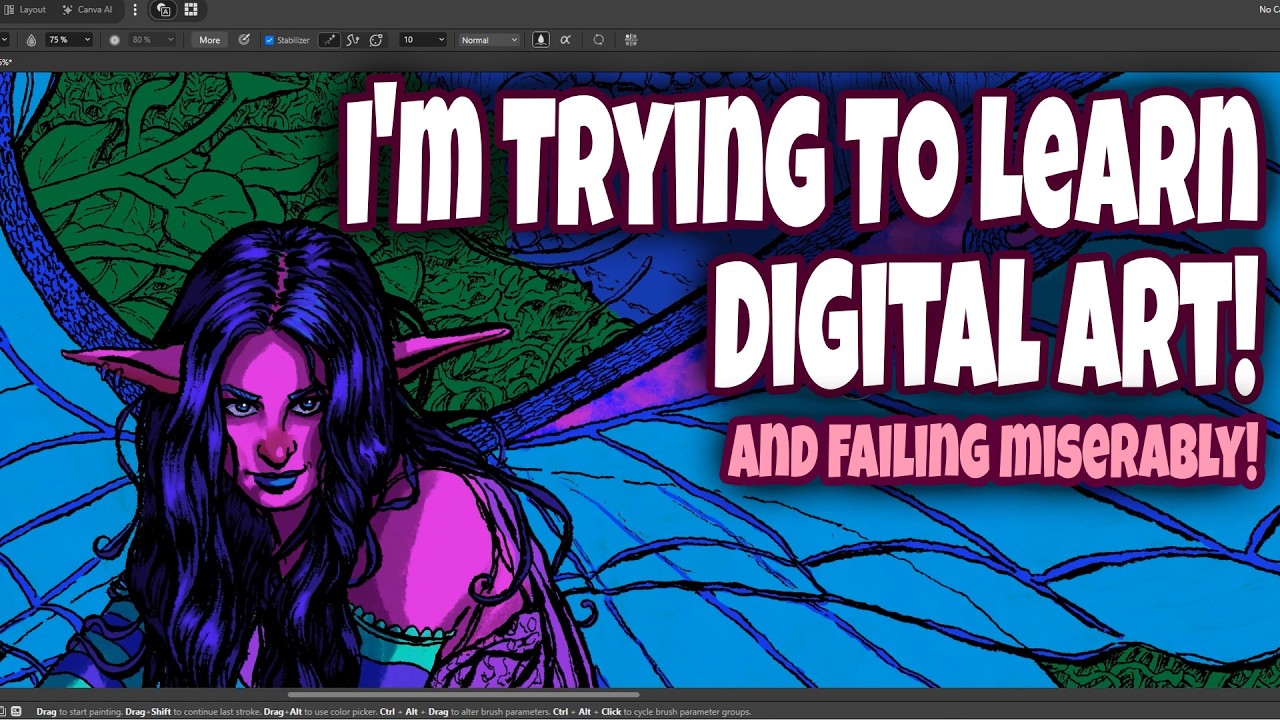Toggle the wet edges droplet icon
The width and height of the screenshot is (1280, 720).
click(x=541, y=40)
